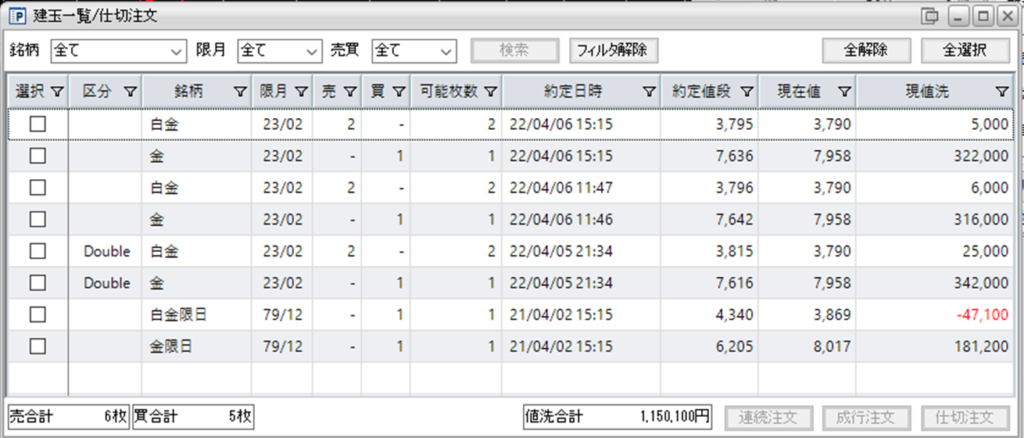Viewport: 1024px width, 438px height.
Task: Tick the checkbox for Double 金 row
Action: pyautogui.click(x=37, y=283)
